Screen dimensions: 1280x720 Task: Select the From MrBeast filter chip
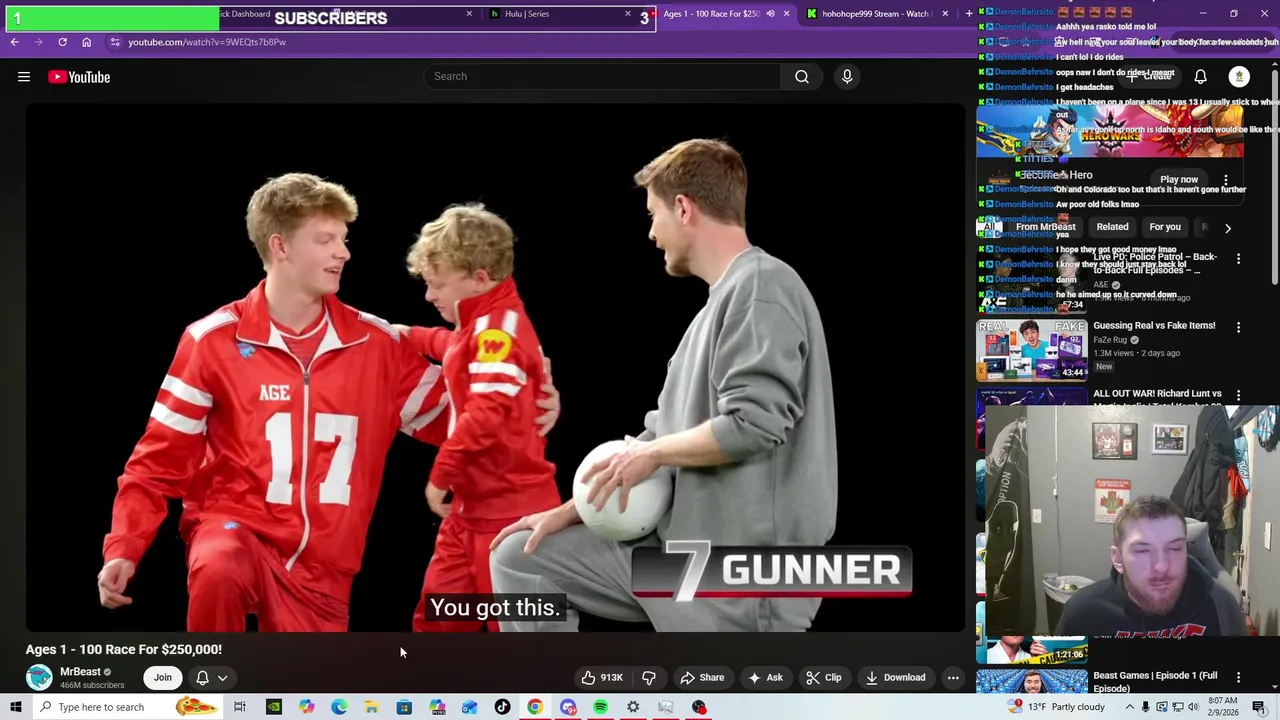[1045, 227]
